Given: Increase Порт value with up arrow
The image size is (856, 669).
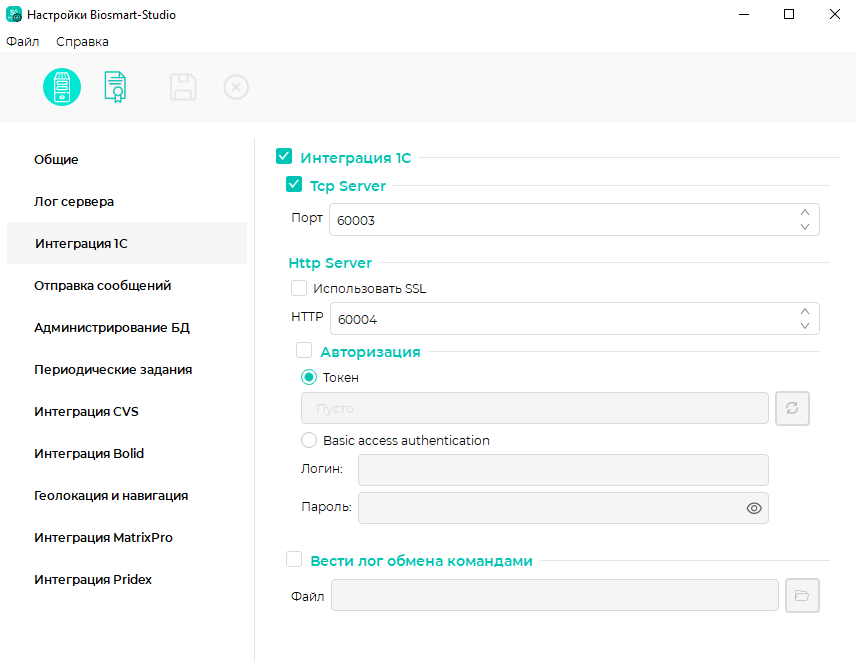Looking at the screenshot, I should pyautogui.click(x=805, y=212).
